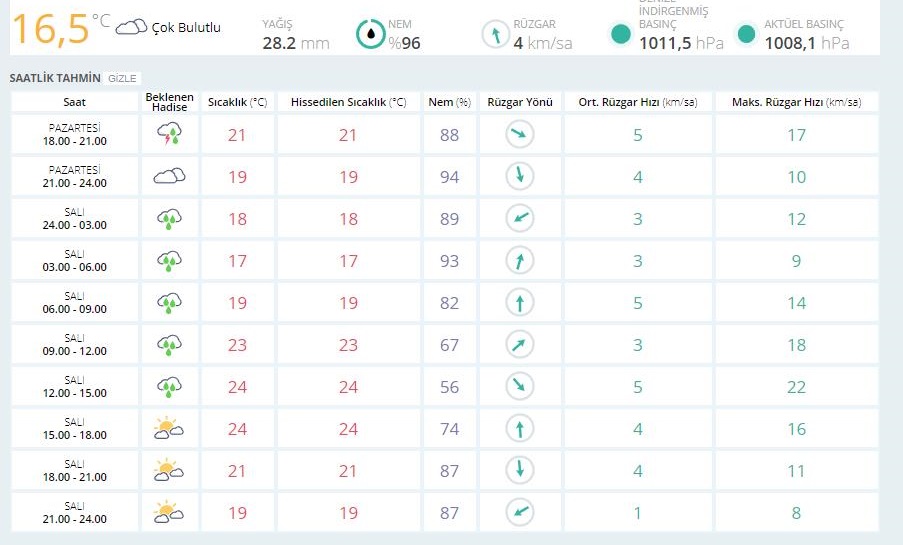Click the Hissedilen Sıcaklık (°C) column header
Image resolution: width=903 pixels, height=545 pixels.
(348, 102)
